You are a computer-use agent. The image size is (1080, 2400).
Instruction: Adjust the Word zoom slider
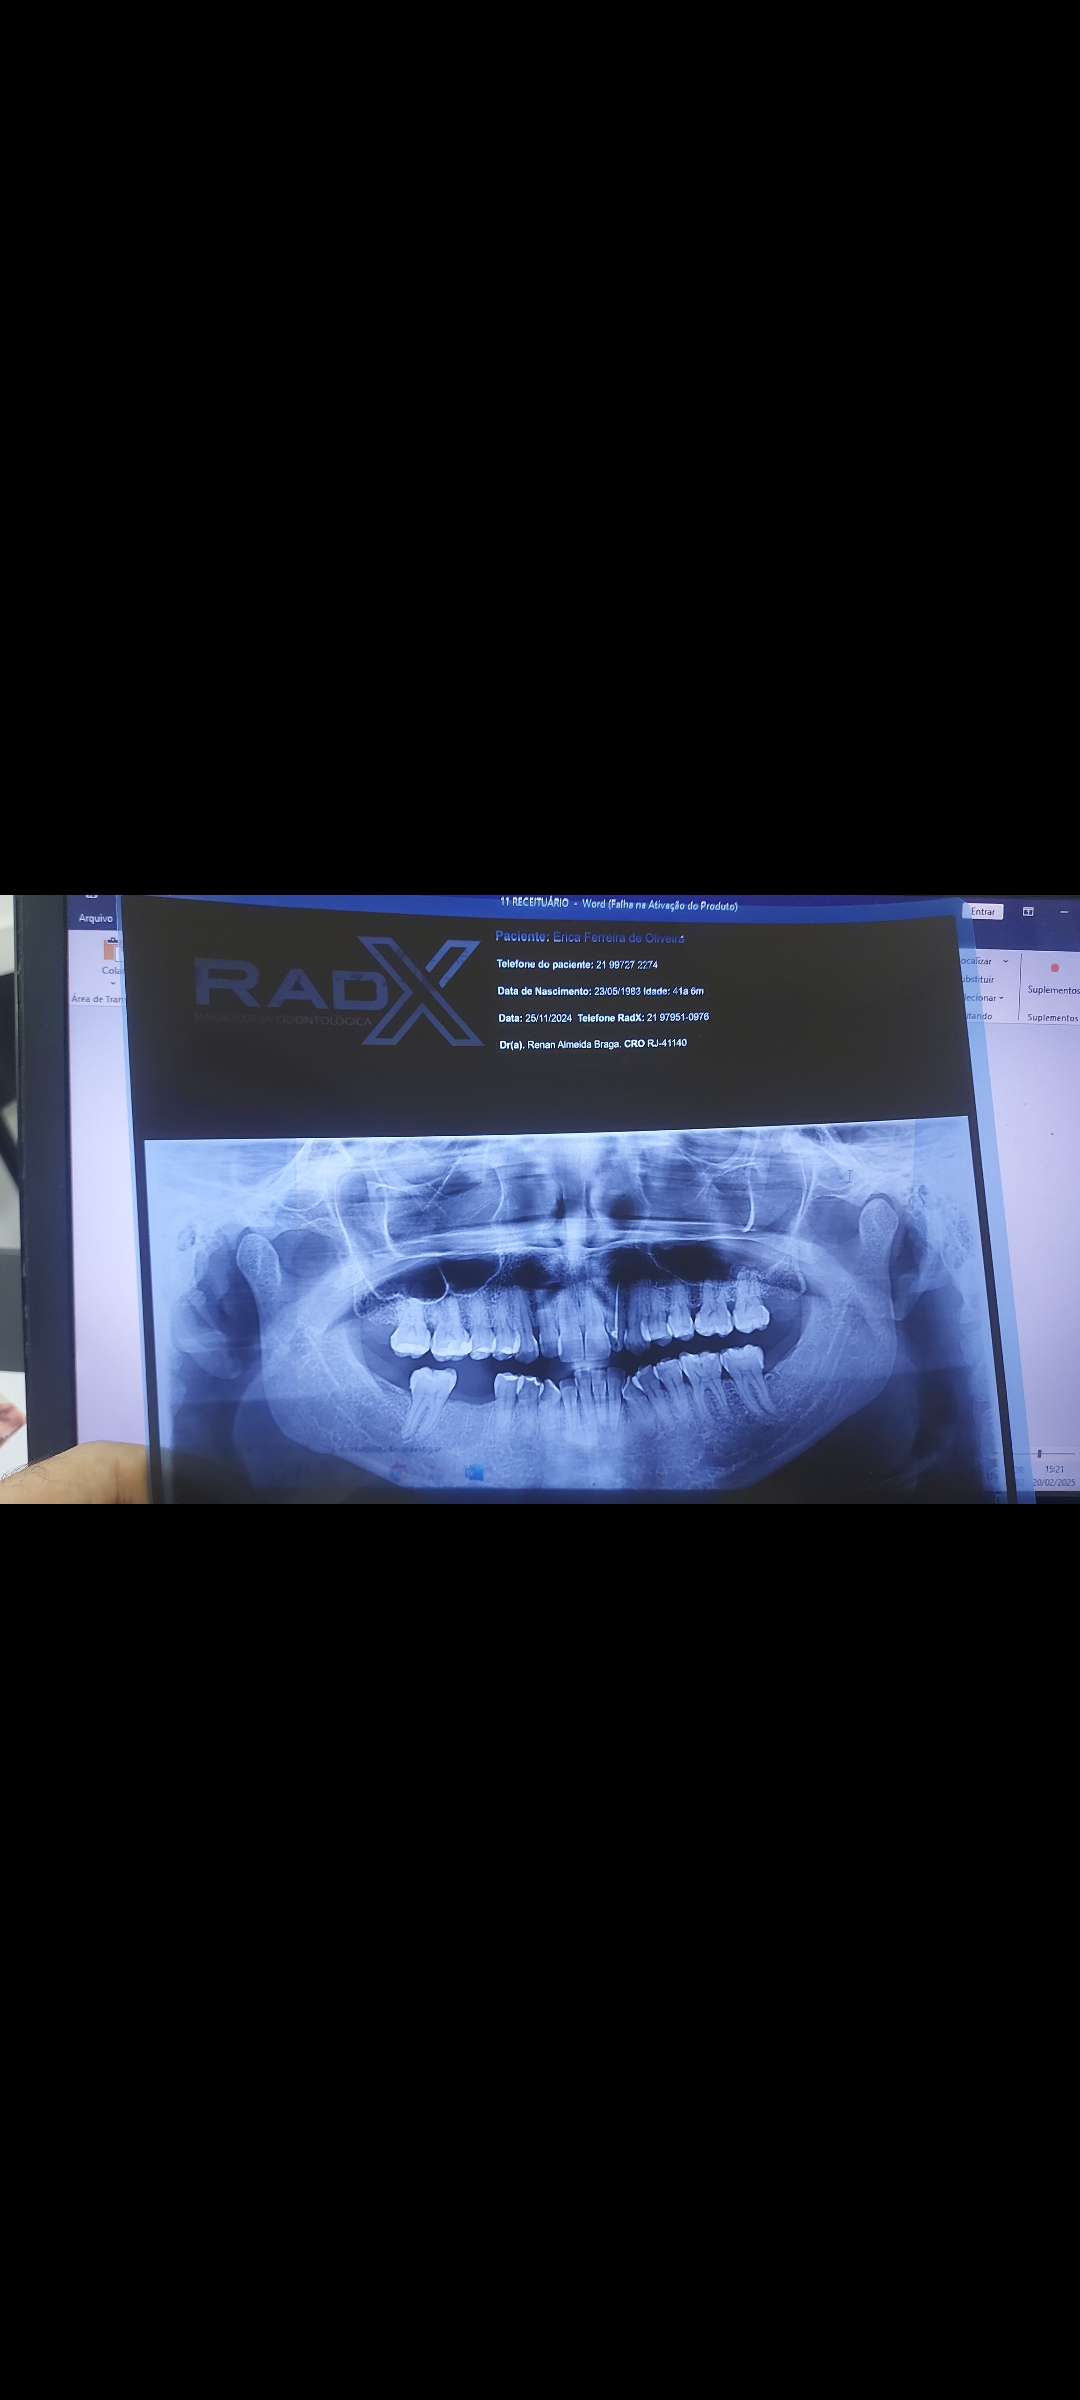point(1040,1453)
